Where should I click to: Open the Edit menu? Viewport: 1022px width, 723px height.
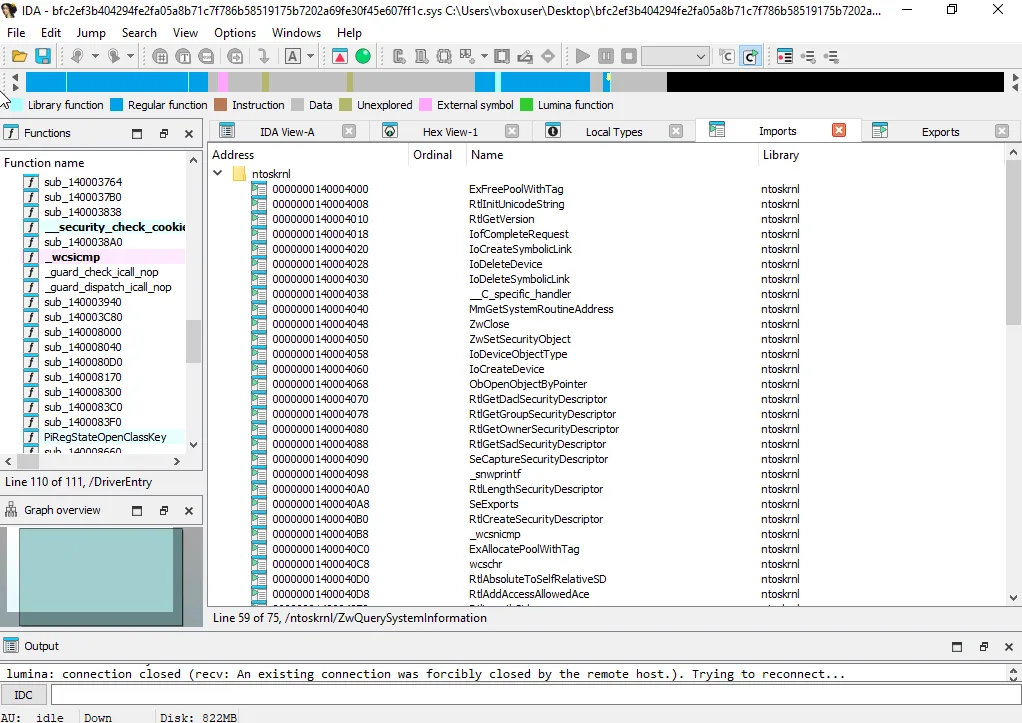[51, 33]
